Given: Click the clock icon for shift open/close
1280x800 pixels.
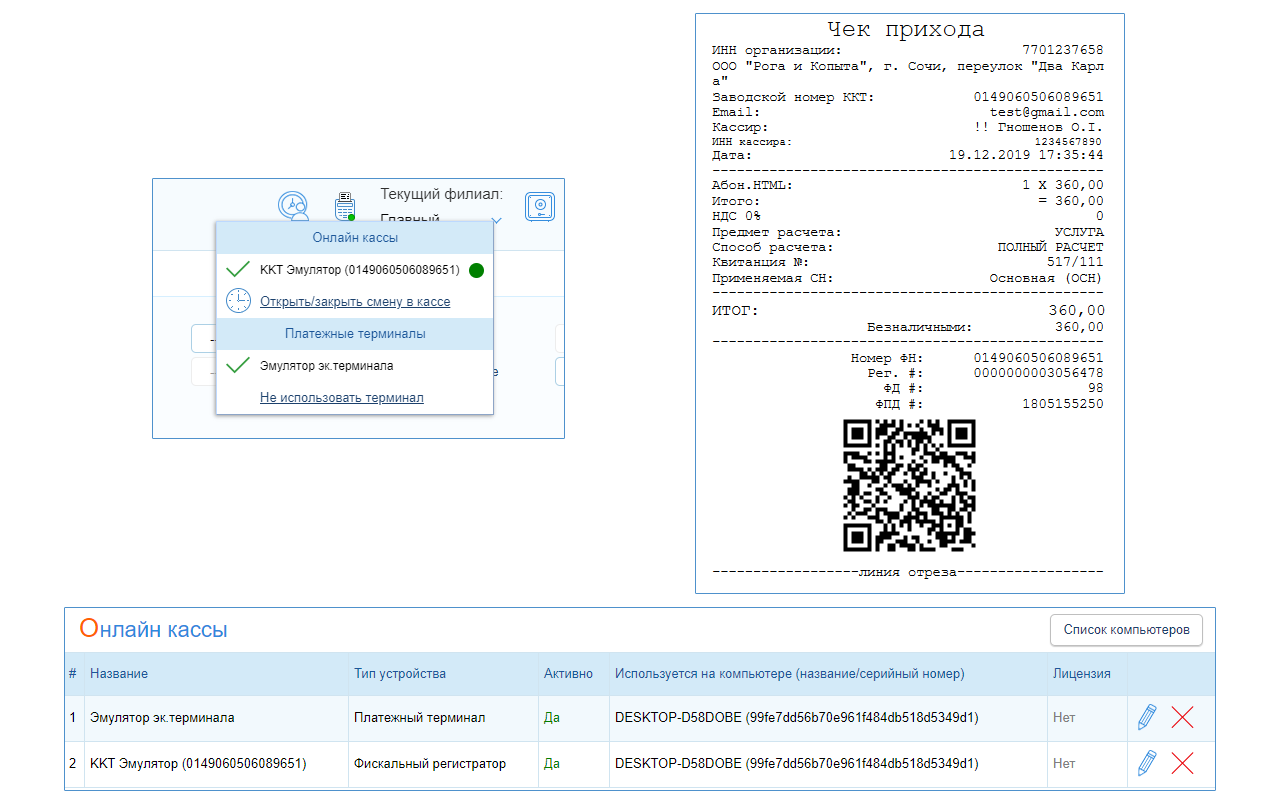Looking at the screenshot, I should [x=238, y=301].
